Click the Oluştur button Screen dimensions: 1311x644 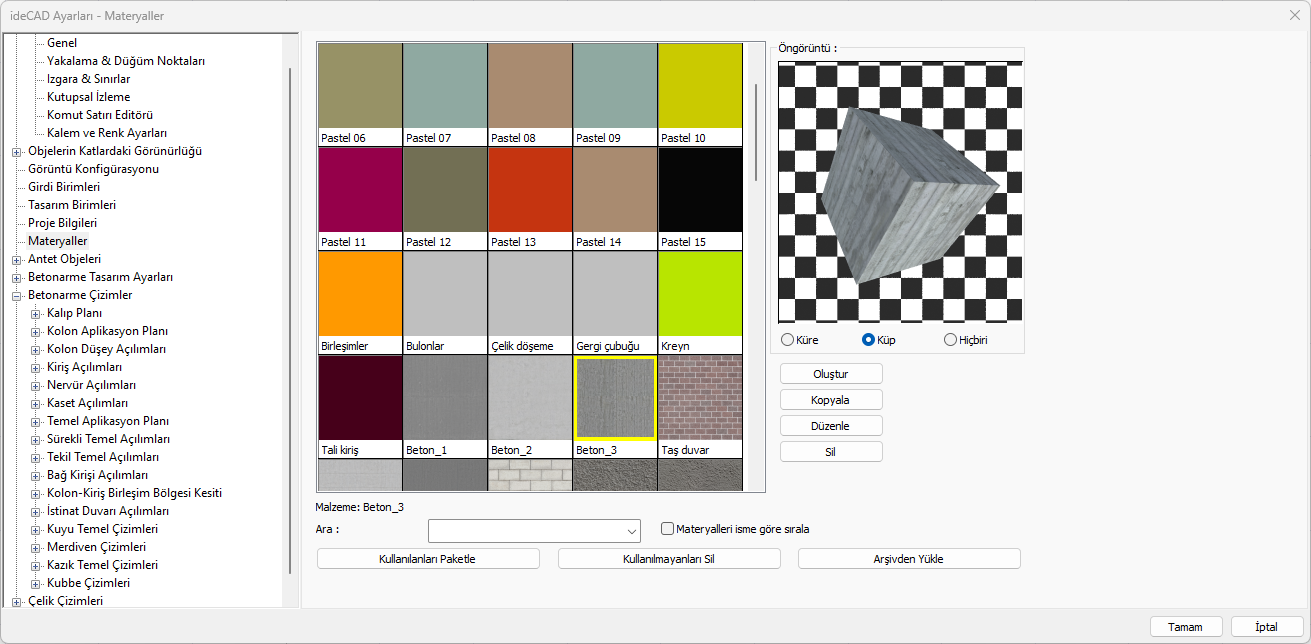coord(830,374)
